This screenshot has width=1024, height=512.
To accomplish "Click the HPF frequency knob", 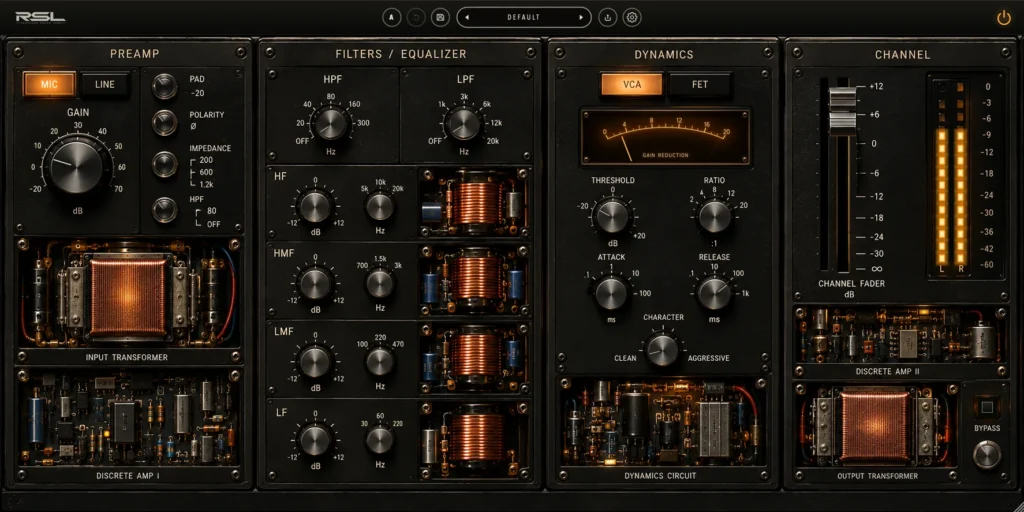I will 331,123.
